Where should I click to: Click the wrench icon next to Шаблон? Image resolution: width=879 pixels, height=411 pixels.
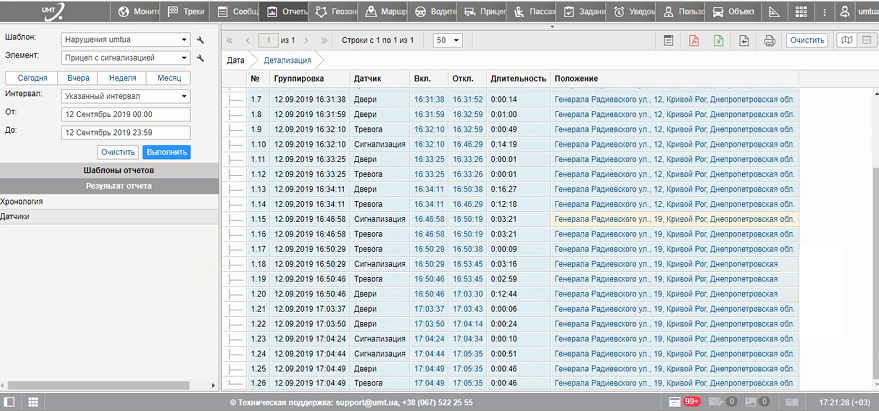pyautogui.click(x=201, y=40)
